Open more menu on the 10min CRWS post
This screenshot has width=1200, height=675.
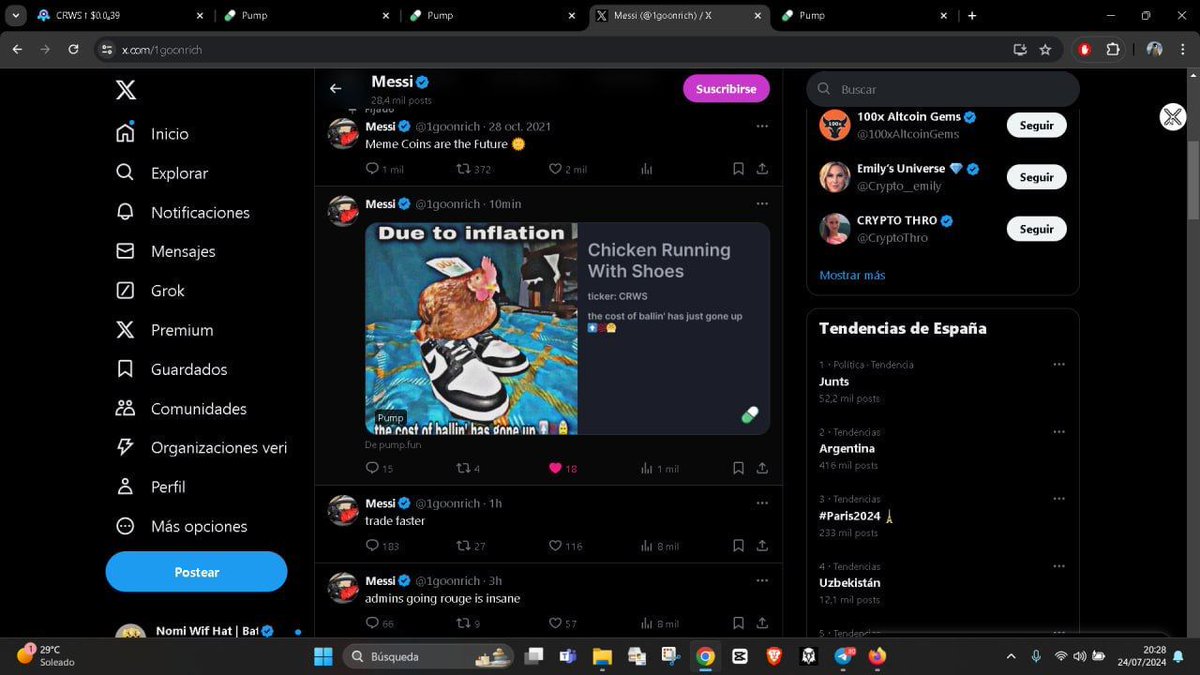pos(762,203)
